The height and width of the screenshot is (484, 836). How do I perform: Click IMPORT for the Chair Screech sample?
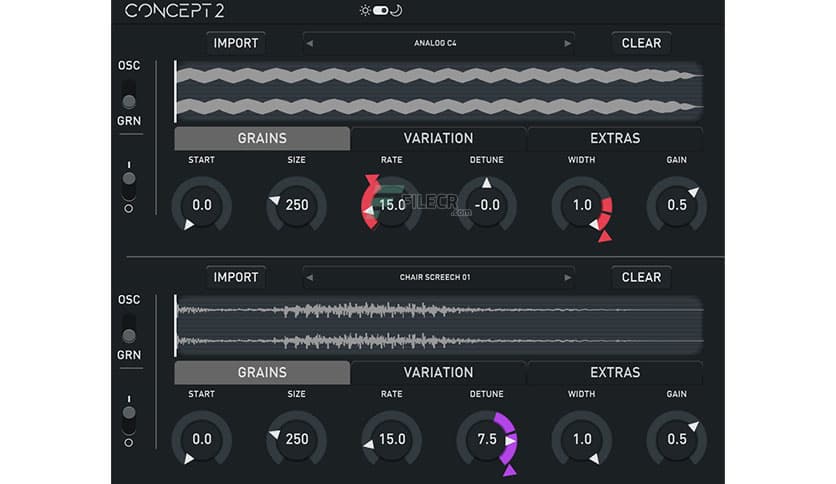236,277
